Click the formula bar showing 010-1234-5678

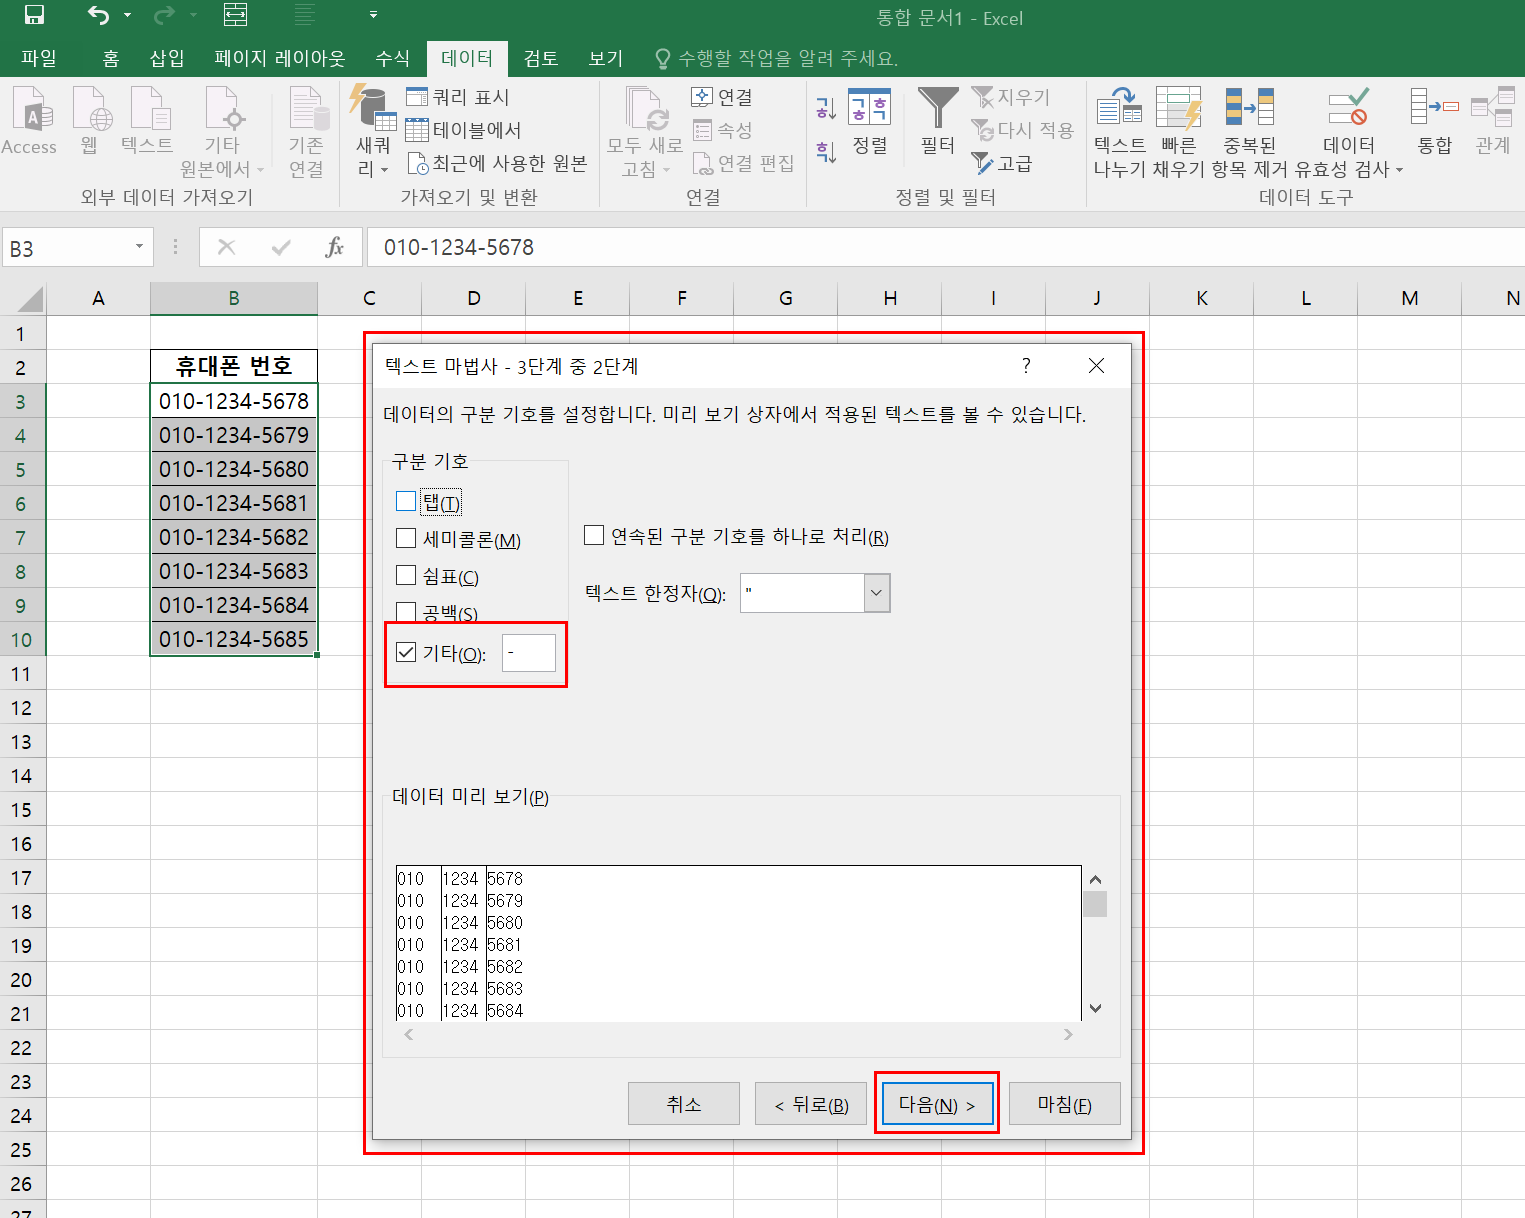pos(946,247)
